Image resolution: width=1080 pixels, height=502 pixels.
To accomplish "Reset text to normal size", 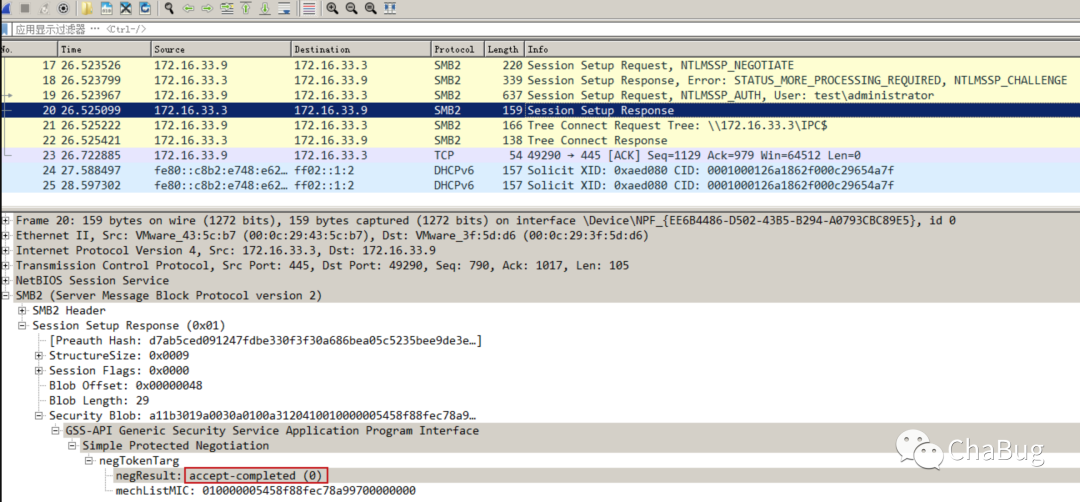I will (x=371, y=8).
